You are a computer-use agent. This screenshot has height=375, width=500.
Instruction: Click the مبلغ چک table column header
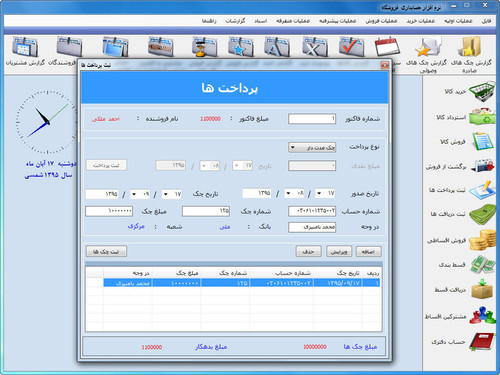click(x=176, y=273)
